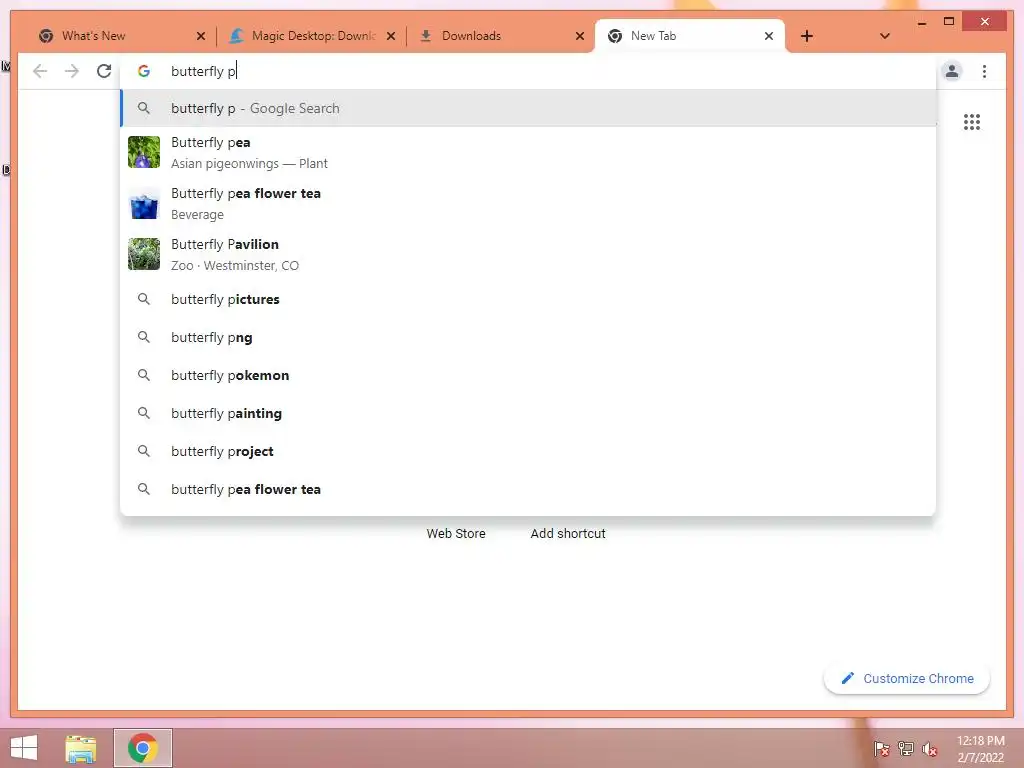Click the Google G icon in address bar
The width and height of the screenshot is (1024, 768).
click(144, 71)
